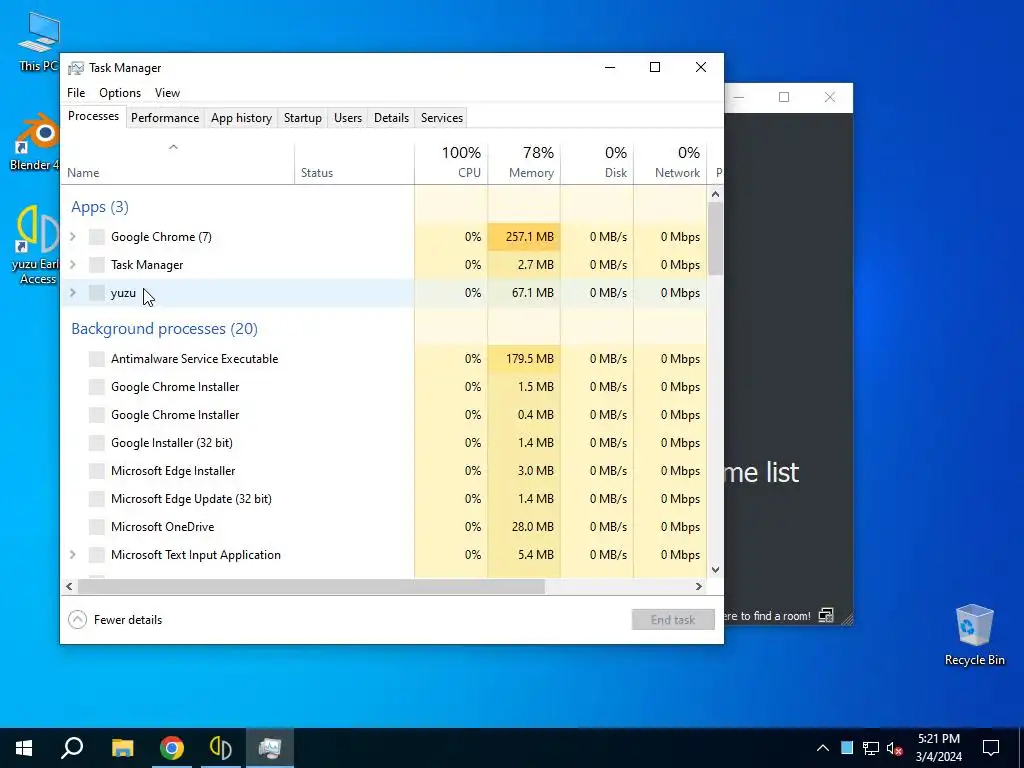Show hidden system tray icons
This screenshot has width=1024, height=768.
point(823,748)
